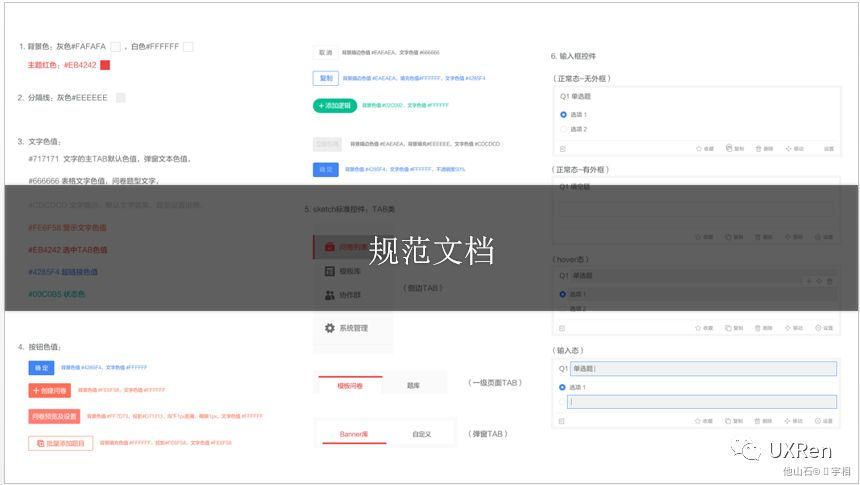
Task: Click the red 创建问卷 button
Action: pos(49,391)
